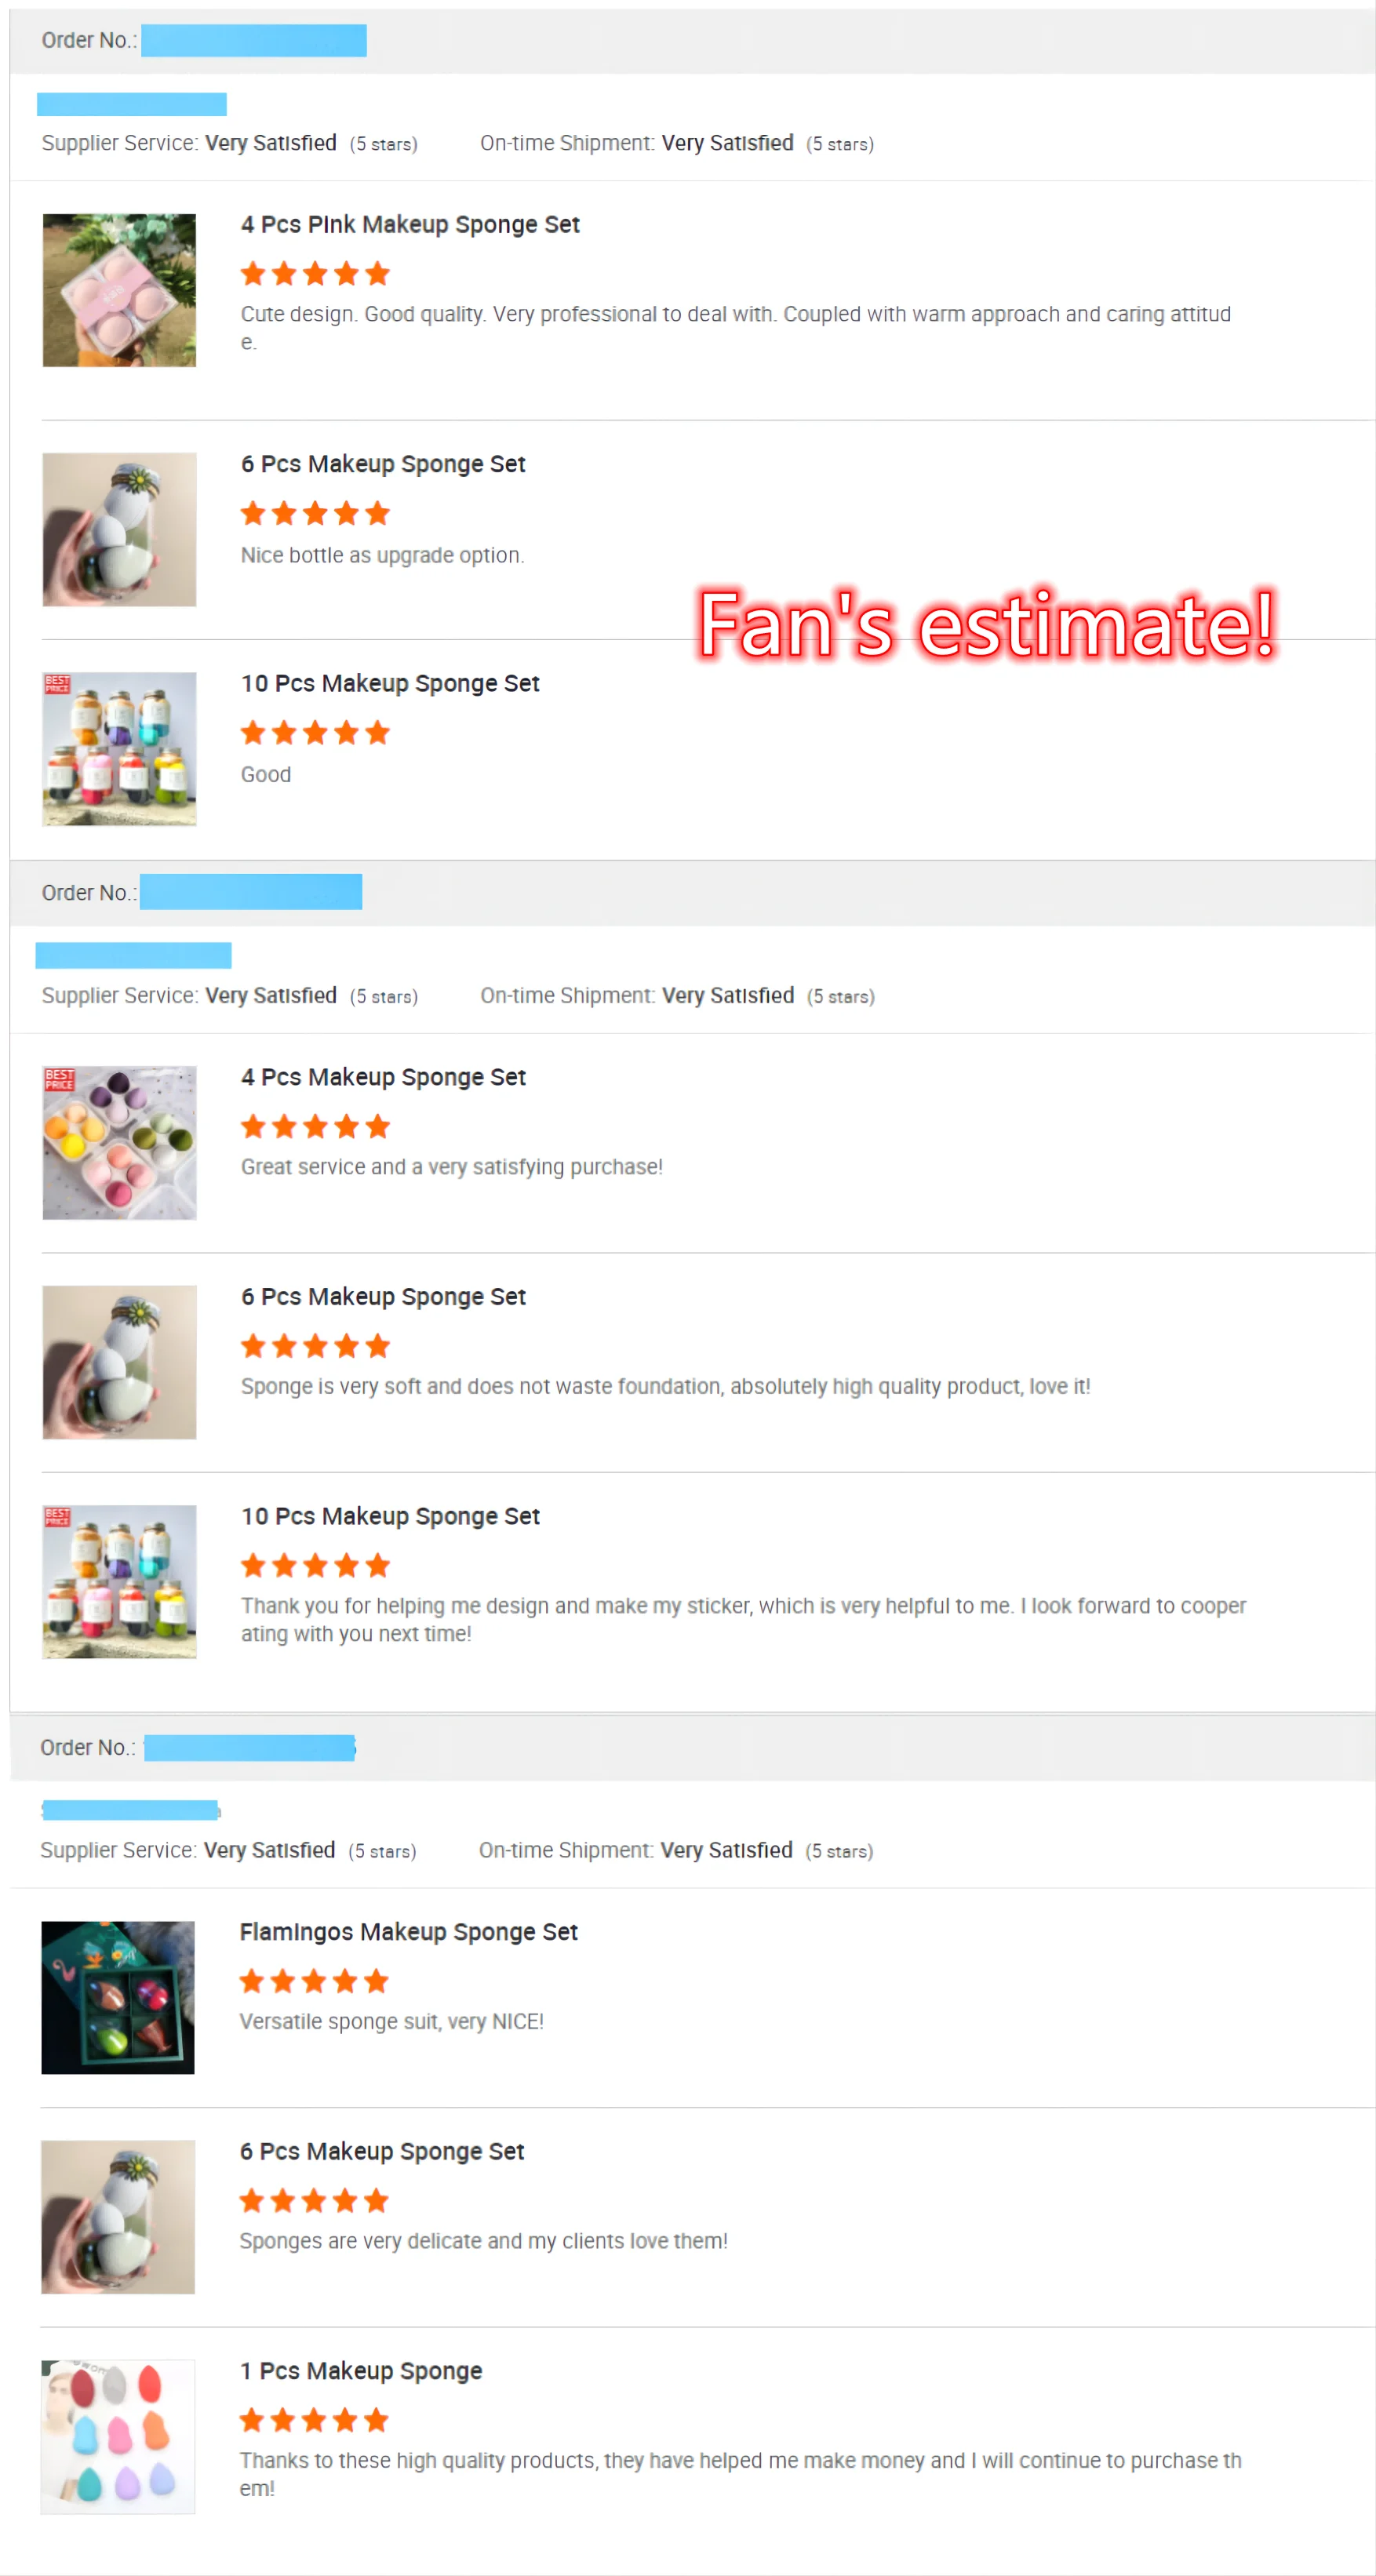
Task: Open the Flamingos Makeup Sponge Set image
Action: (x=118, y=1997)
